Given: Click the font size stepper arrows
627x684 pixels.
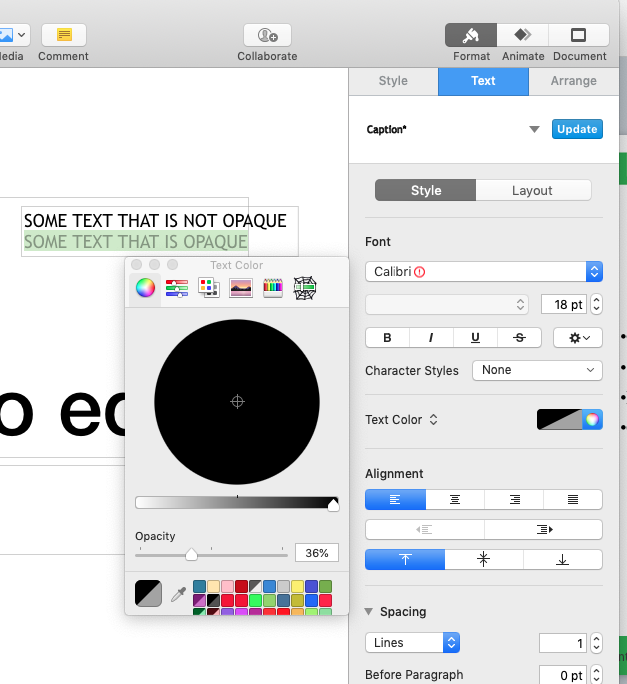Looking at the screenshot, I should tap(596, 304).
